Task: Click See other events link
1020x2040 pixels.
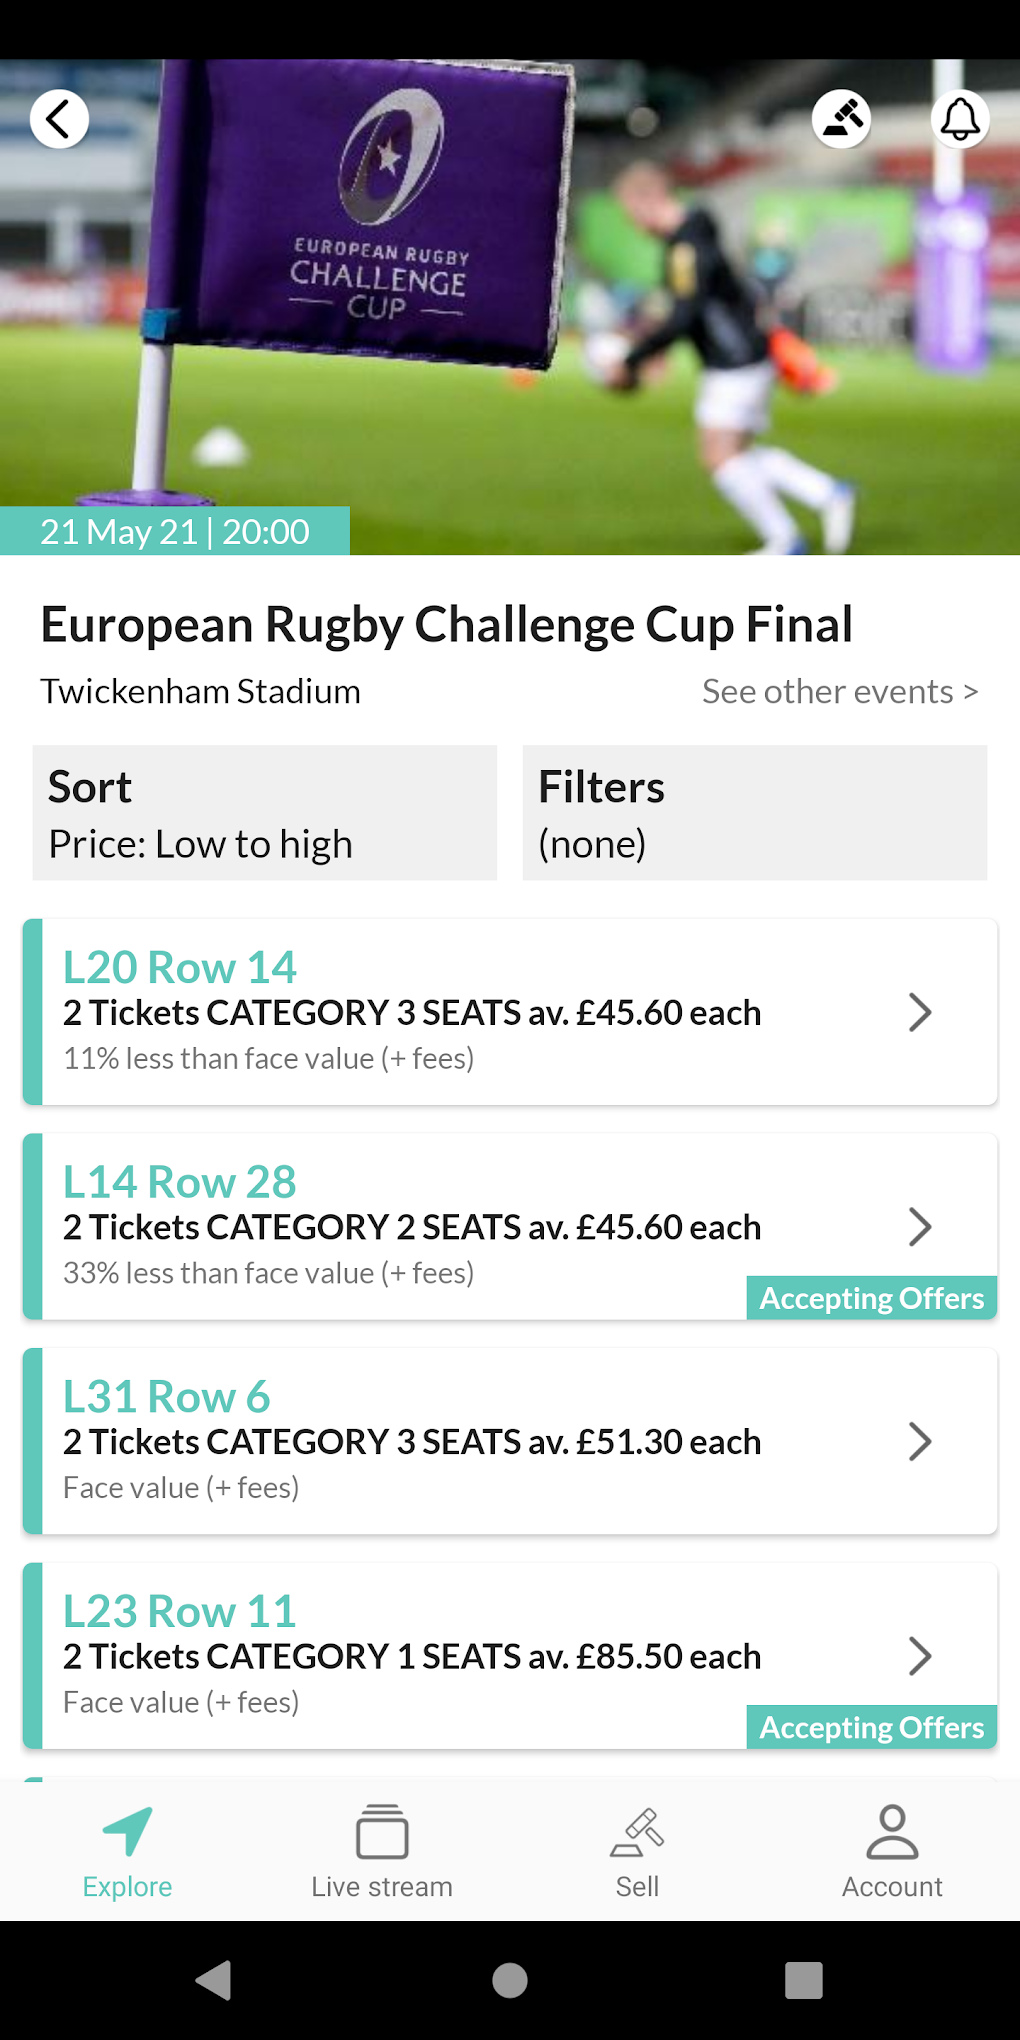Action: 840,692
